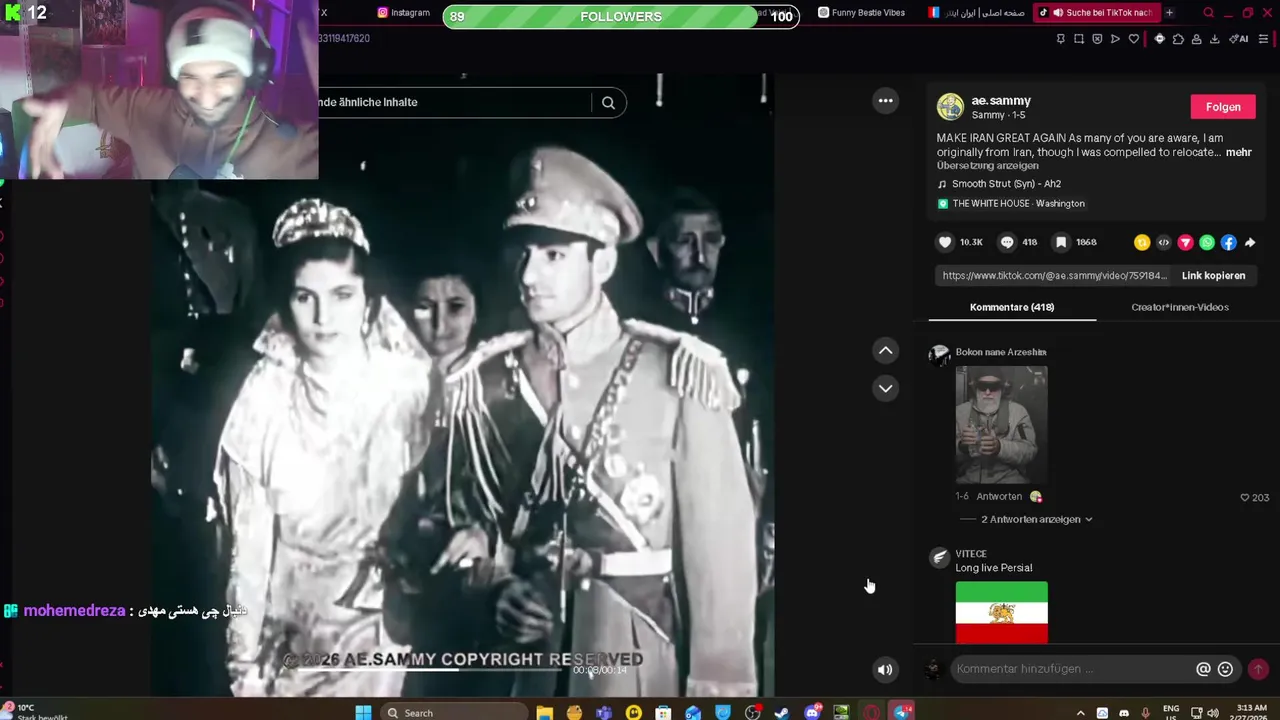
Task: Click Übersetzung anzeigen translation link
Action: pos(987,166)
